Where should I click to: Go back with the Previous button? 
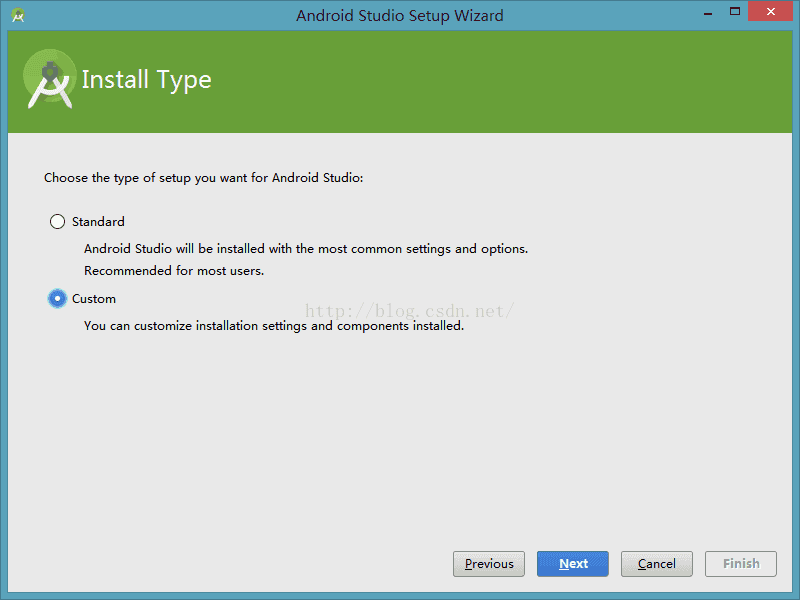[x=489, y=564]
